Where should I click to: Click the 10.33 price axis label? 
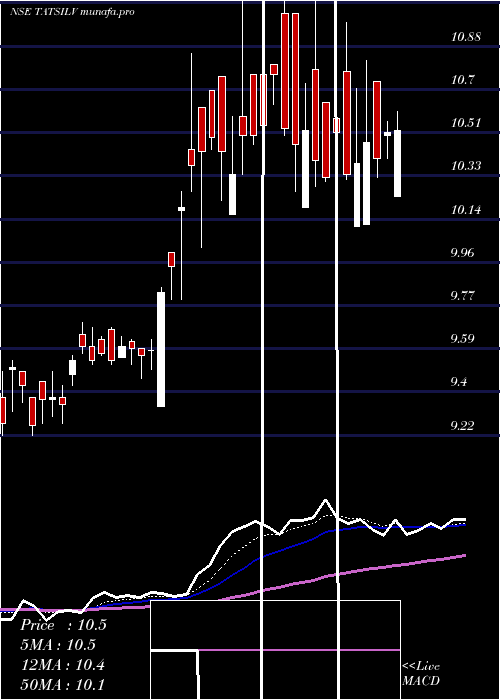[466, 166]
